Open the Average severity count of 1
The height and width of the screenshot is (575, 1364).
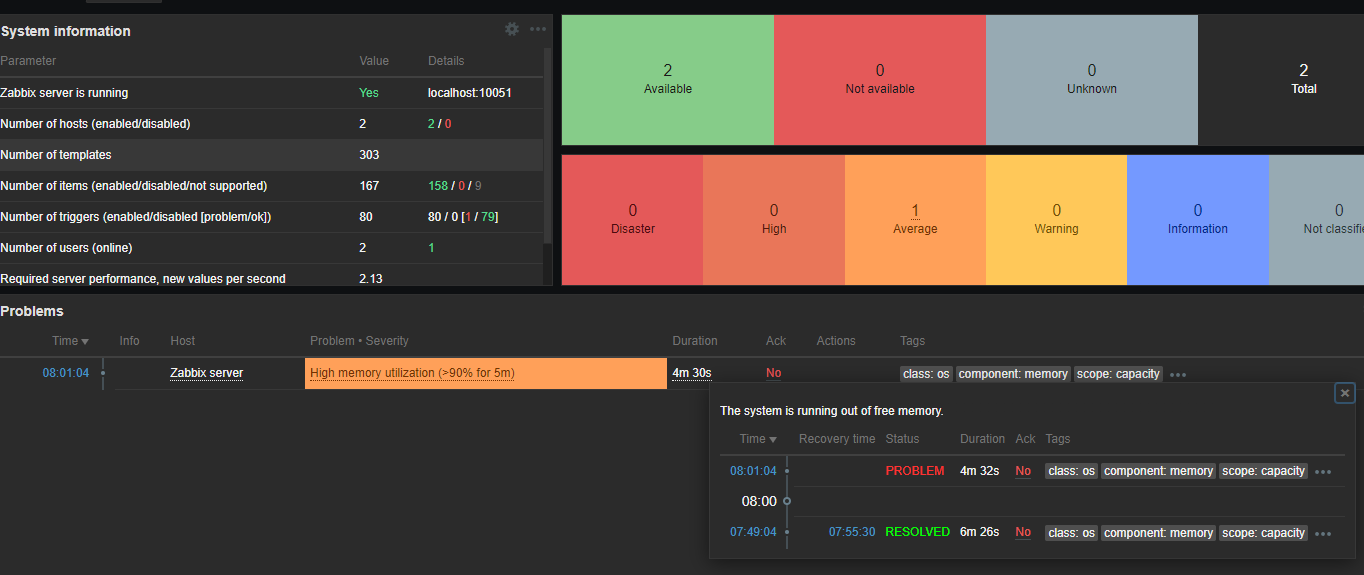click(x=915, y=211)
